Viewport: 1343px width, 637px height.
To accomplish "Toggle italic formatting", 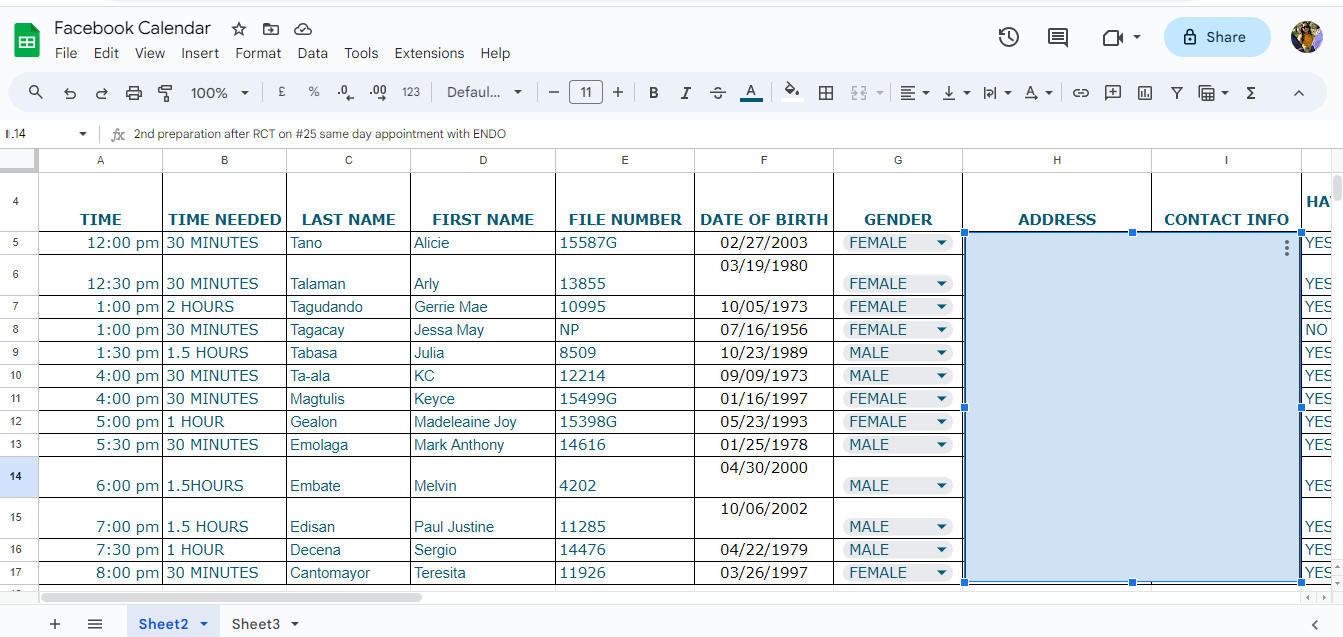I will pyautogui.click(x=685, y=93).
